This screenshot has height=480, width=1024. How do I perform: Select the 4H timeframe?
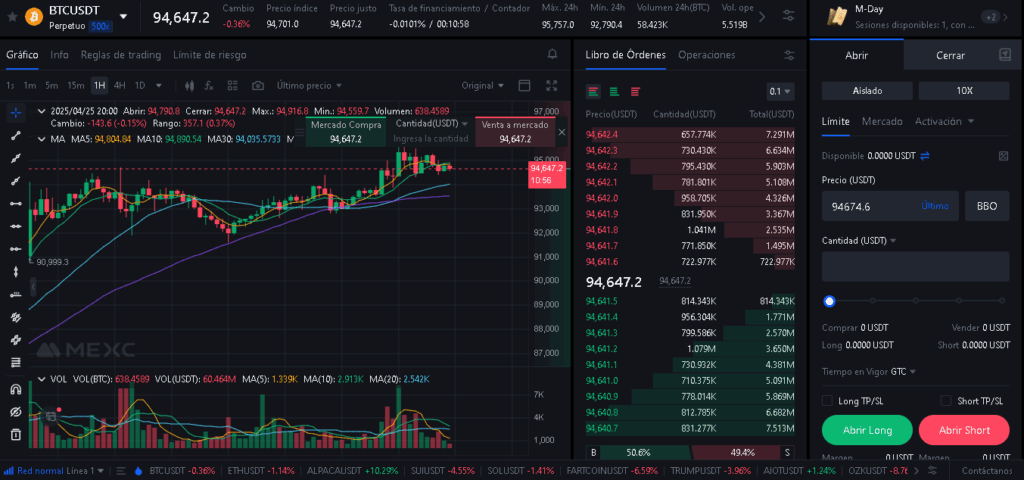coord(120,86)
